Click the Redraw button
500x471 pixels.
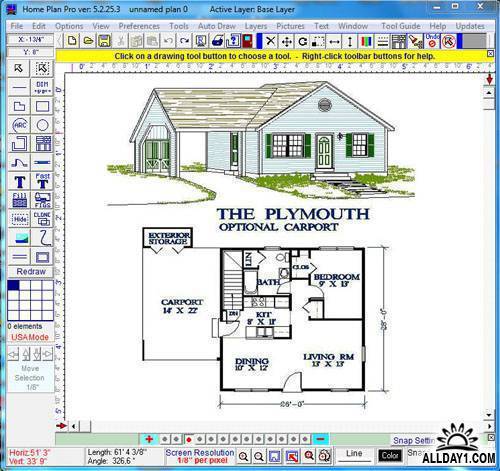coord(31,271)
